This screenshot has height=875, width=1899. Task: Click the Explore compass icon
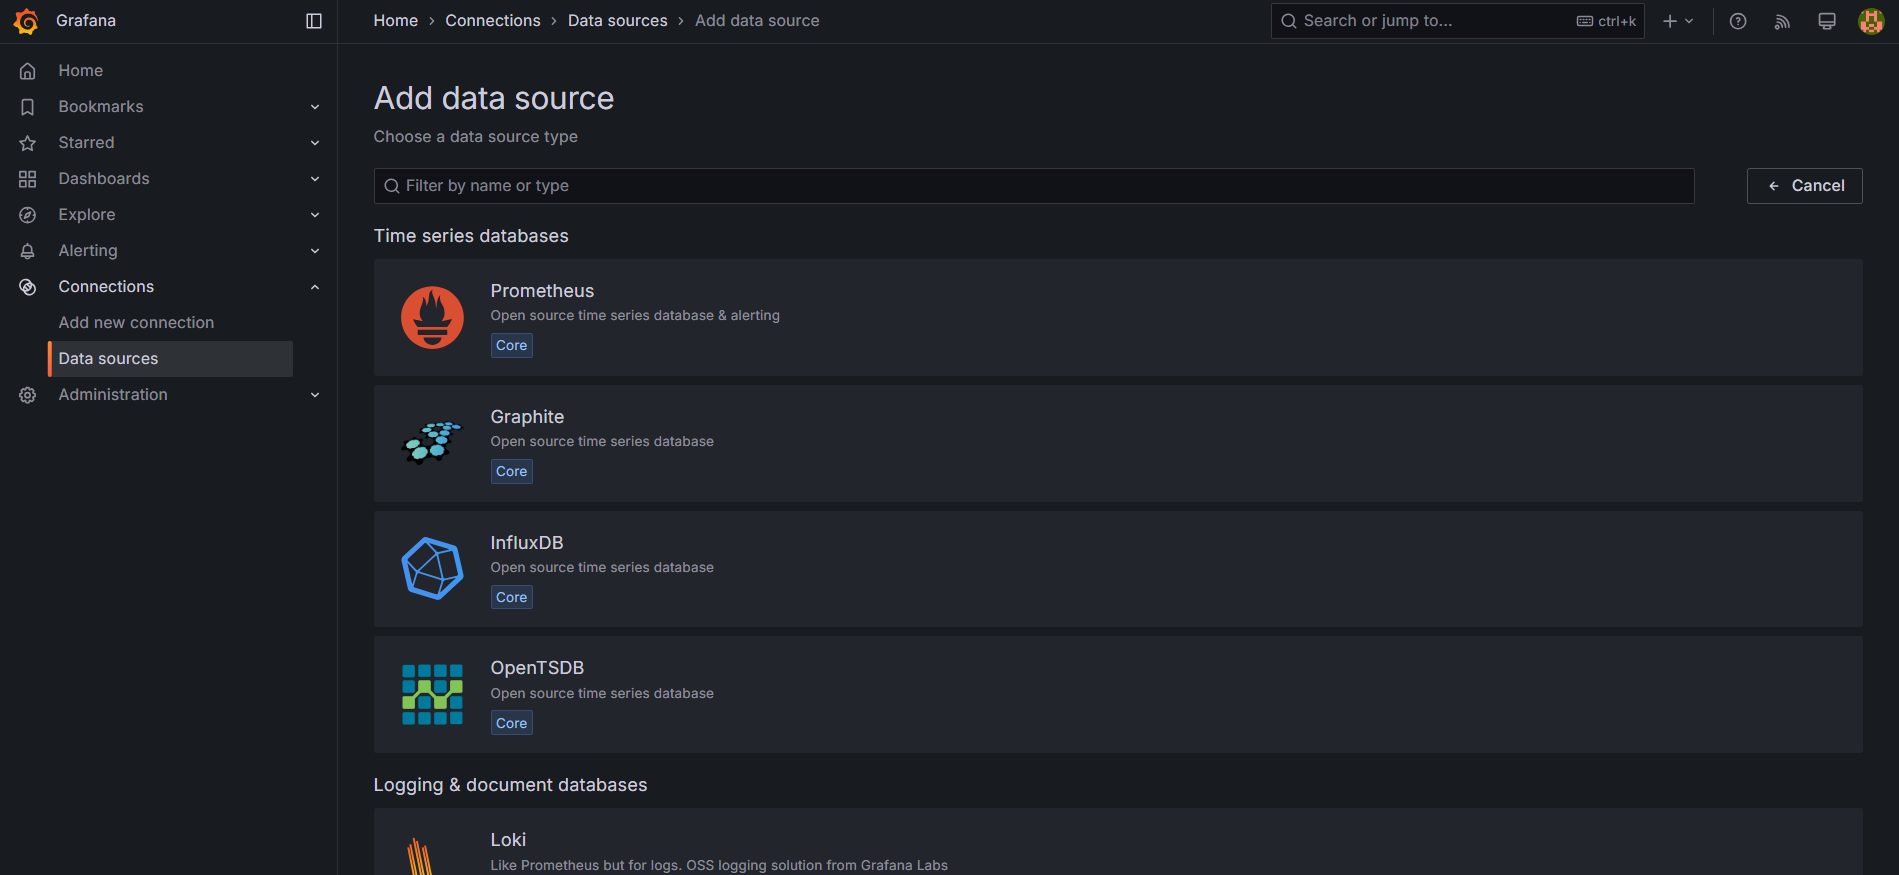tap(28, 215)
